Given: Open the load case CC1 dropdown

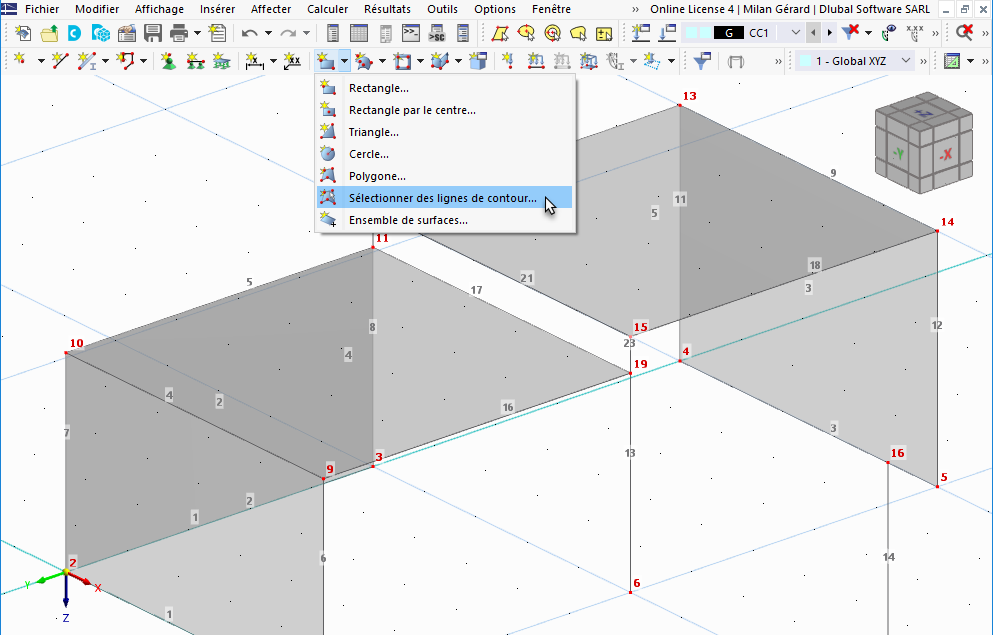Looking at the screenshot, I should (x=796, y=32).
